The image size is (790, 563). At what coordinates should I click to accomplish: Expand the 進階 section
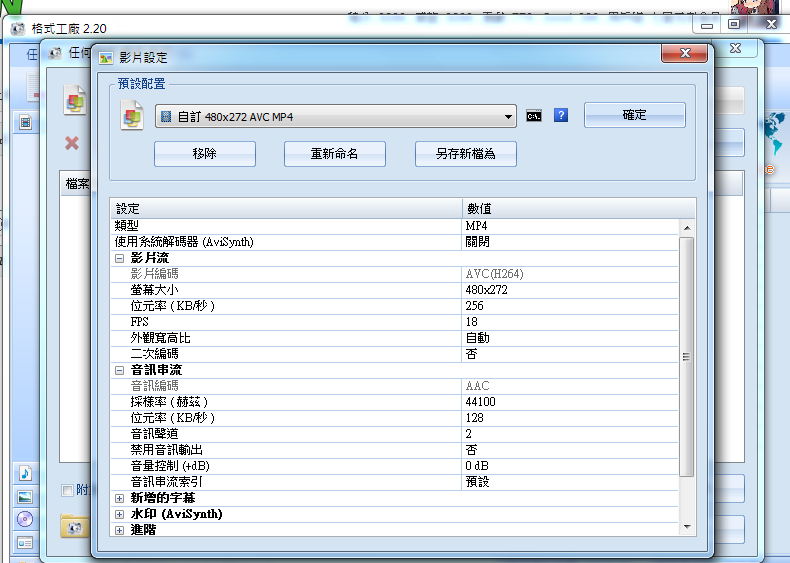coord(120,530)
